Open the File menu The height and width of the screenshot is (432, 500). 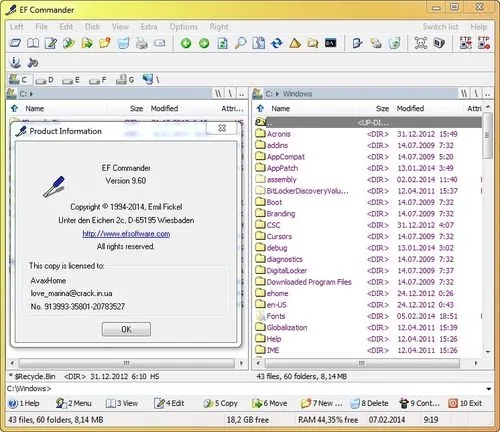(42, 27)
